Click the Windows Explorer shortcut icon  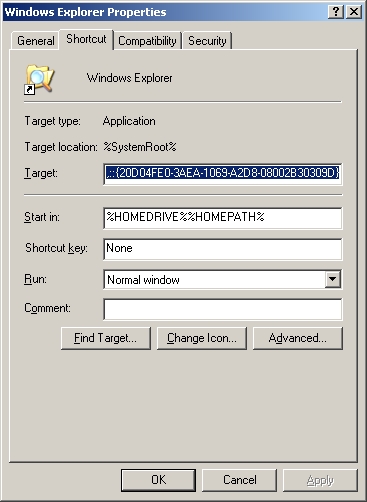coord(39,79)
